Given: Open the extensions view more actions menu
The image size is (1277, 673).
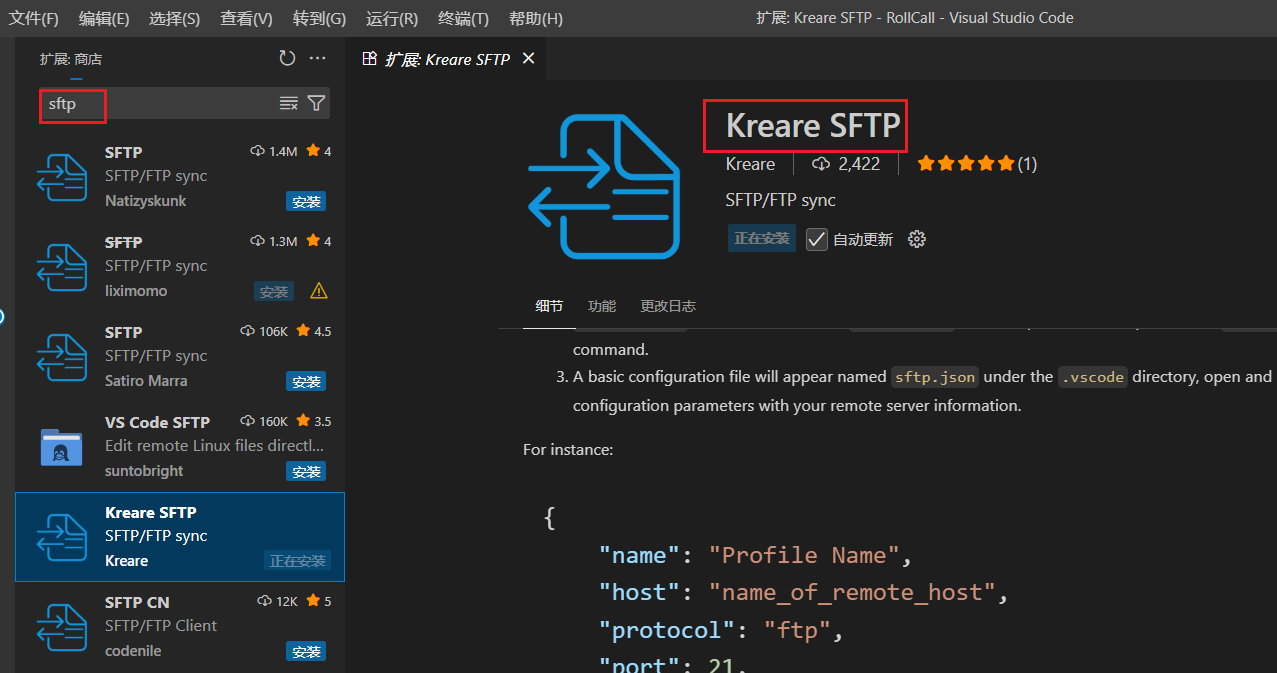Looking at the screenshot, I should (x=318, y=58).
